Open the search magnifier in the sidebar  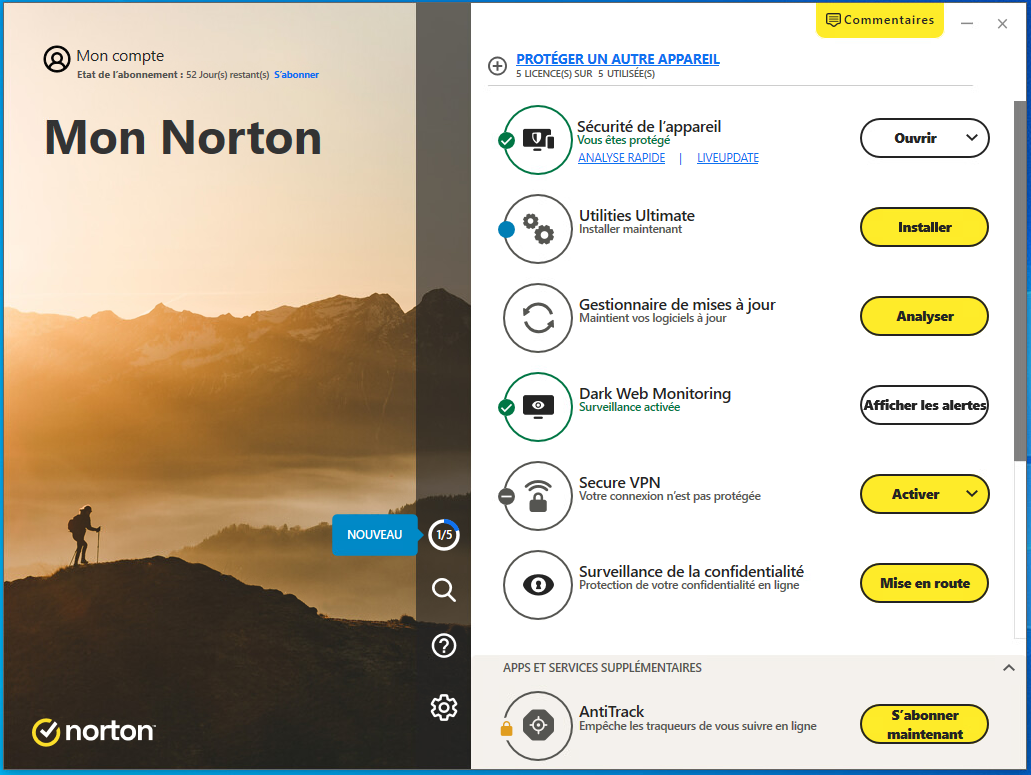click(444, 590)
